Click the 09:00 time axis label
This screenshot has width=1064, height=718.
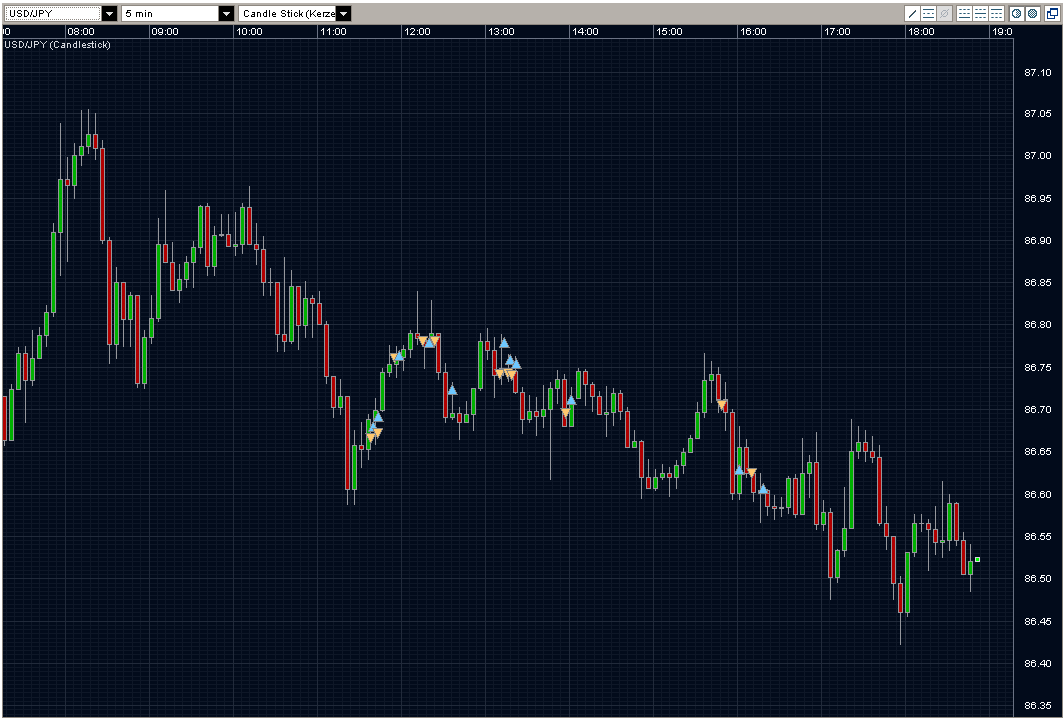(x=165, y=32)
